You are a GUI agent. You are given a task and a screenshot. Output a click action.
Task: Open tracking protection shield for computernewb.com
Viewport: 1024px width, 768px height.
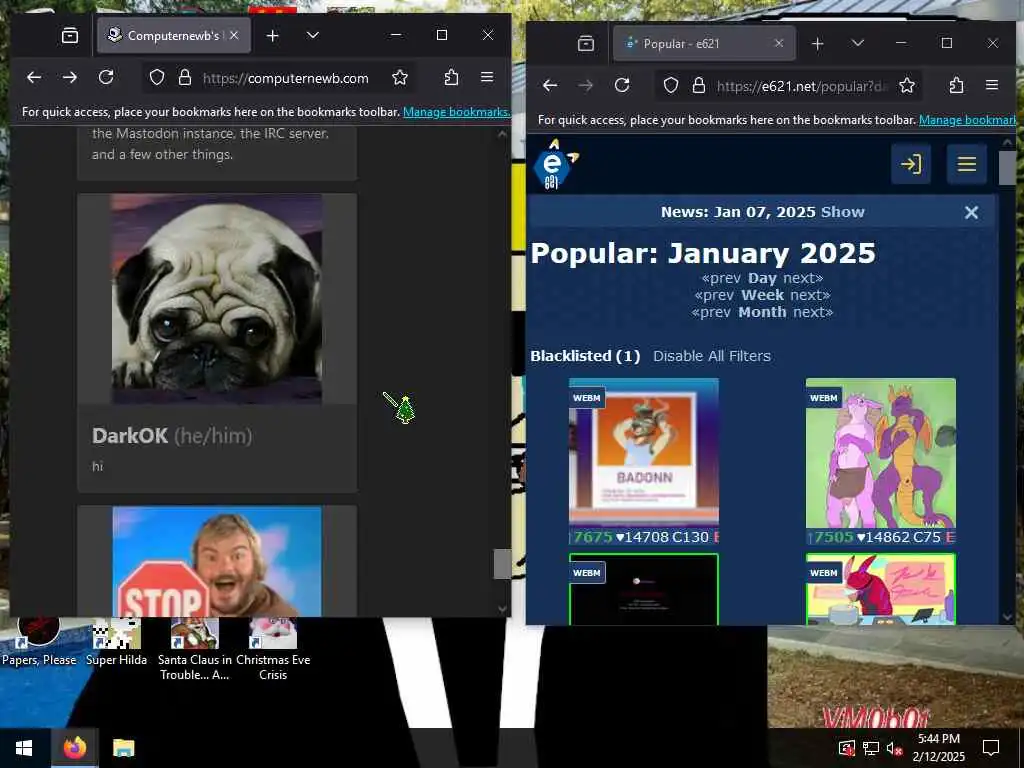click(x=157, y=78)
